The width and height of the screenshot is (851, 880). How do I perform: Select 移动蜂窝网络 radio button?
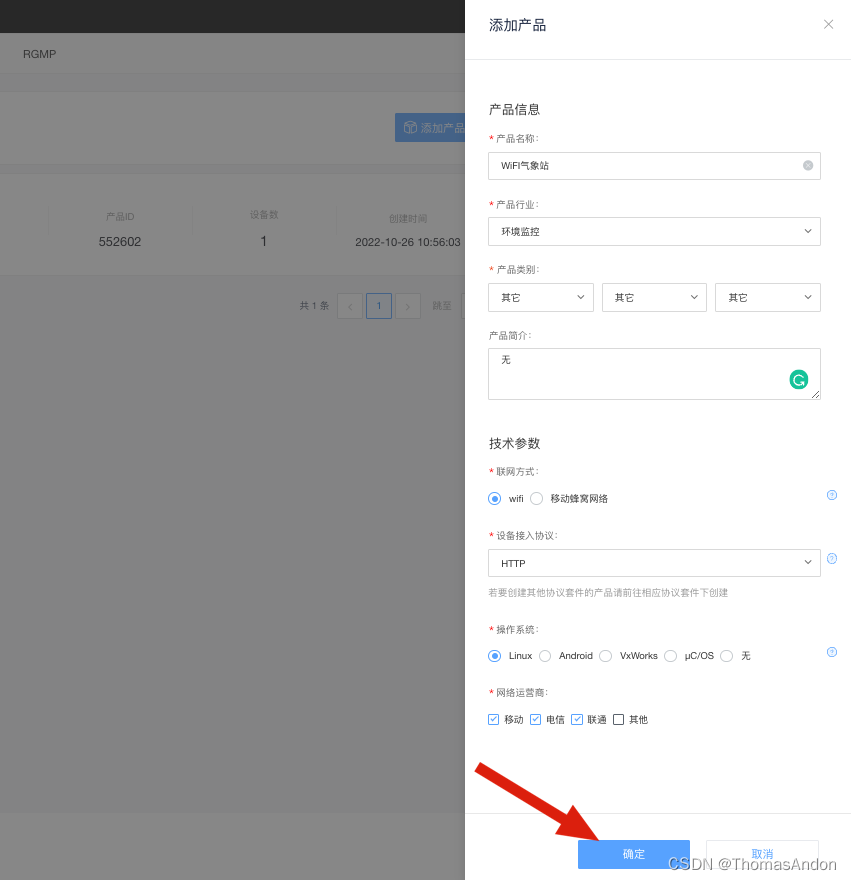pos(537,498)
